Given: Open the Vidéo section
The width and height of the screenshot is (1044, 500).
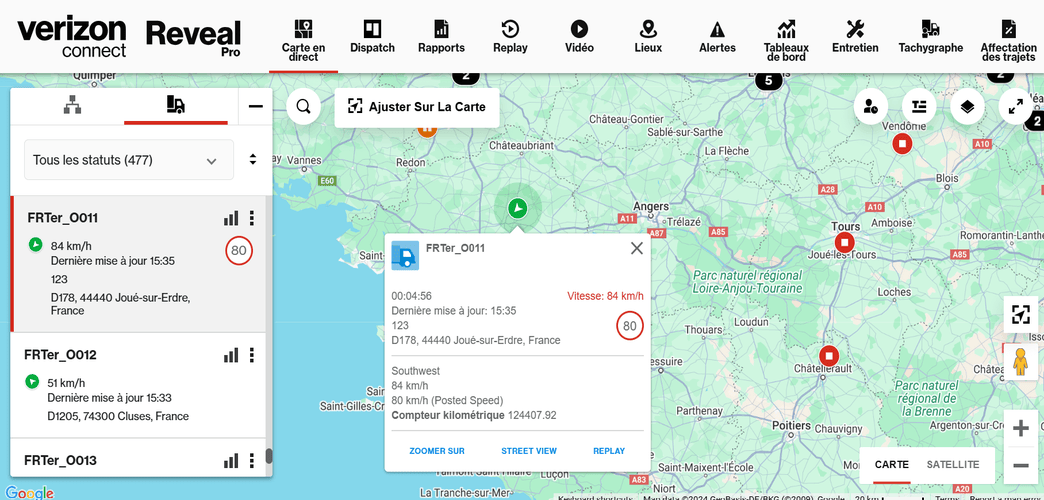Looking at the screenshot, I should pyautogui.click(x=579, y=37).
